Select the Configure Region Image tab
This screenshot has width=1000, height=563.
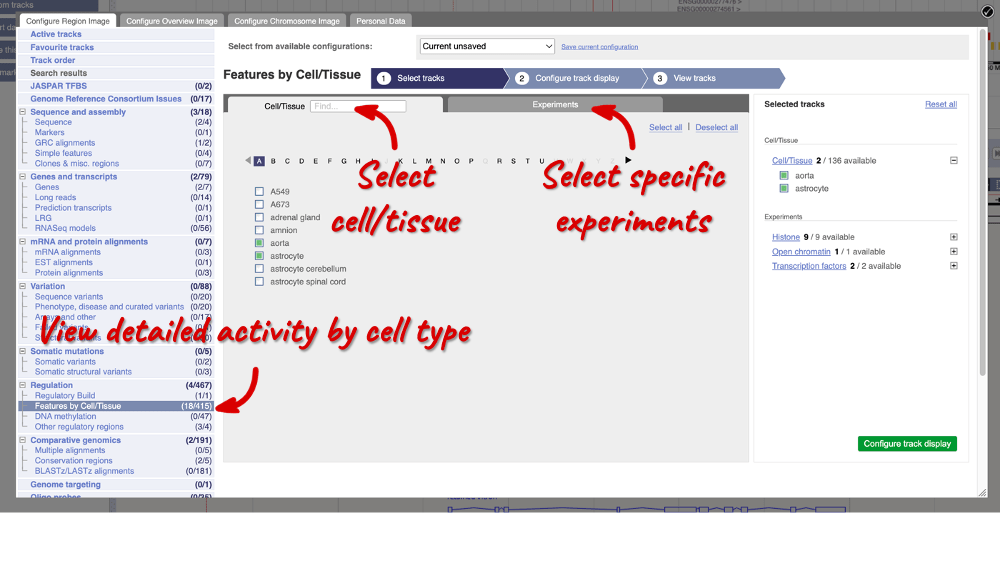pyautogui.click(x=68, y=21)
